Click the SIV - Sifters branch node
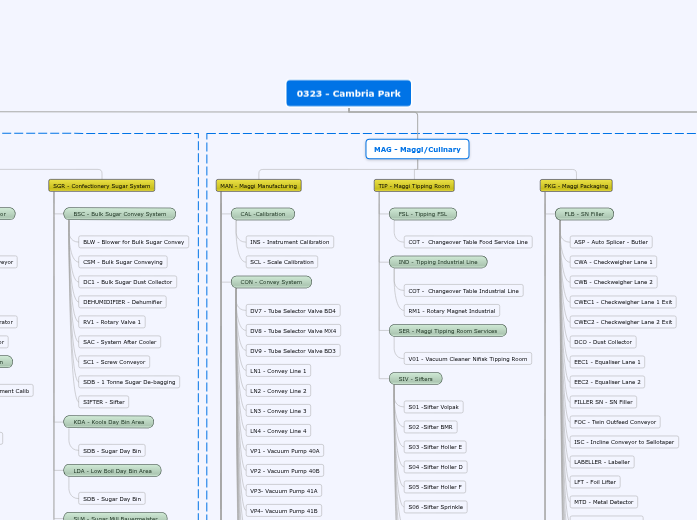This screenshot has width=697, height=520. pyautogui.click(x=415, y=378)
